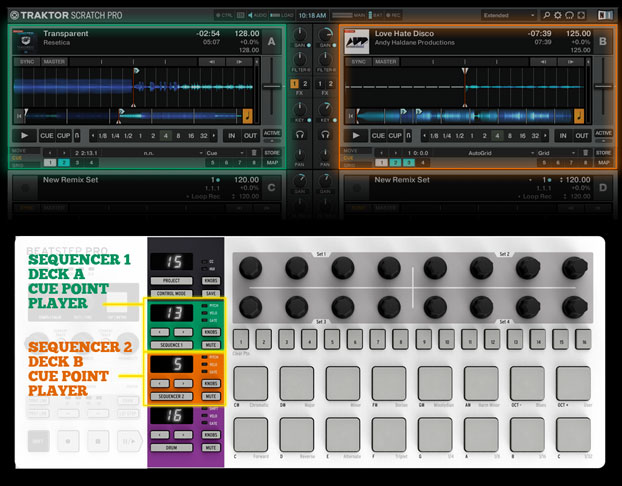Toggle flux mode on Deck B
622x486 pixels.
tap(408, 136)
